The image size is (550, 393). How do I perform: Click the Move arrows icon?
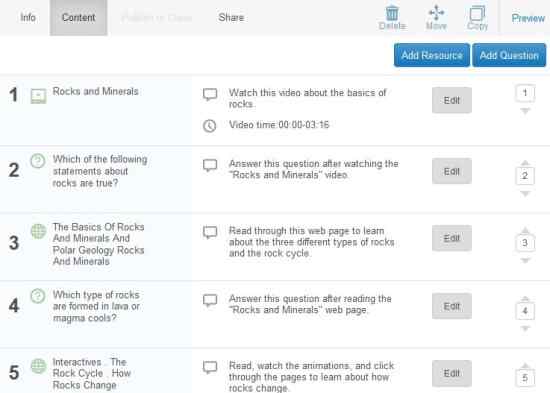pyautogui.click(x=436, y=13)
